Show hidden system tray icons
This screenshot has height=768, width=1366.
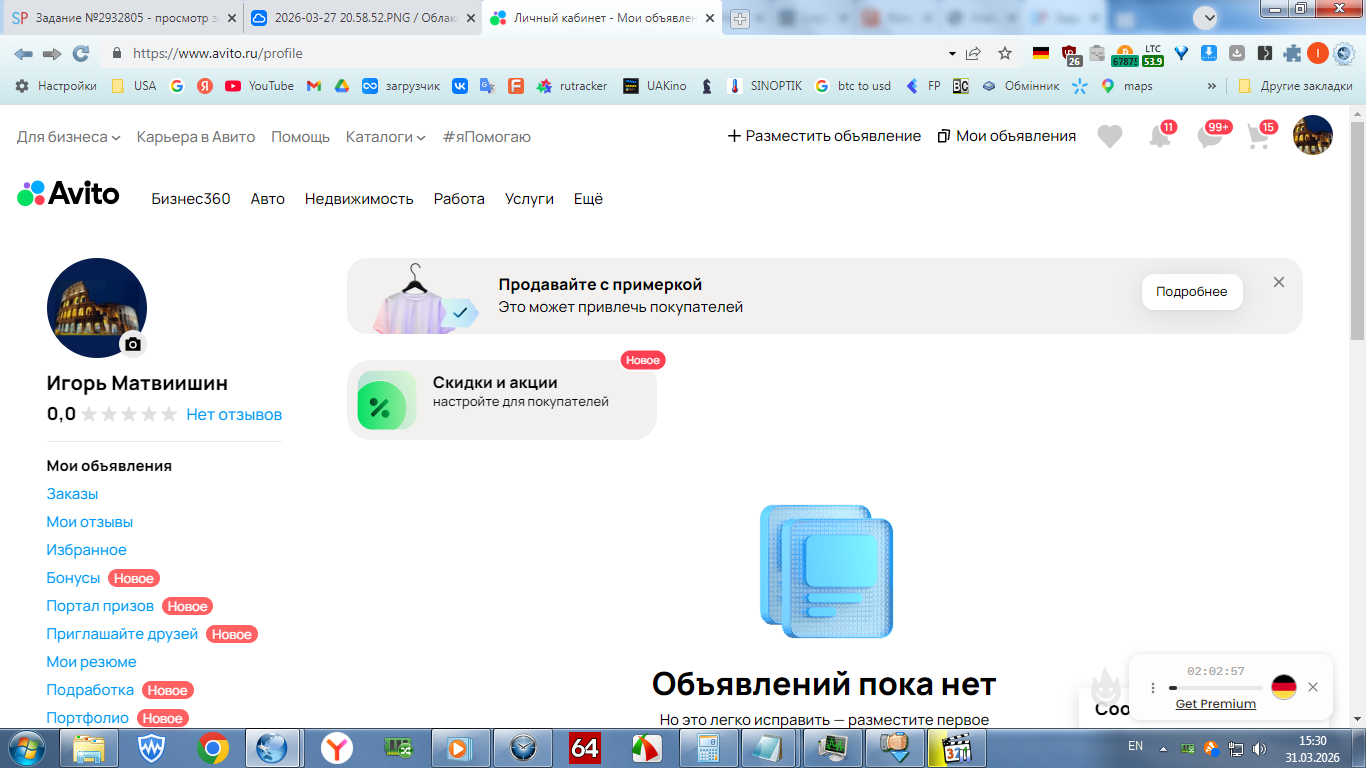pos(1163,748)
